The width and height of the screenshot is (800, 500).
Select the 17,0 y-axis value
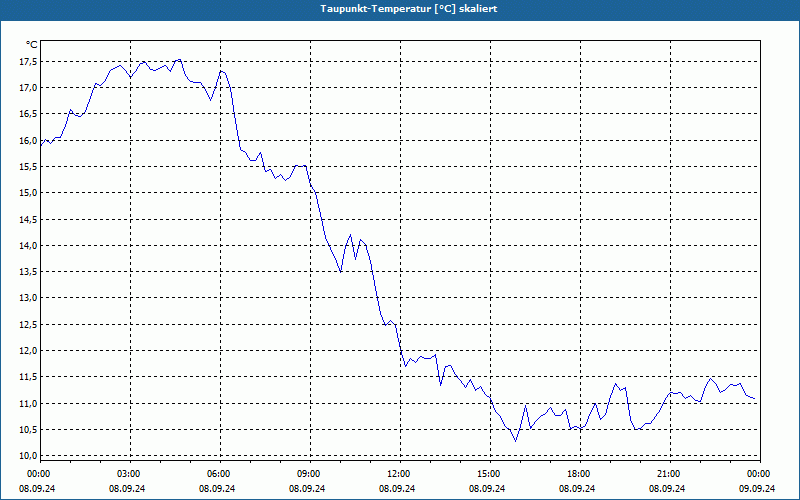(x=28, y=88)
